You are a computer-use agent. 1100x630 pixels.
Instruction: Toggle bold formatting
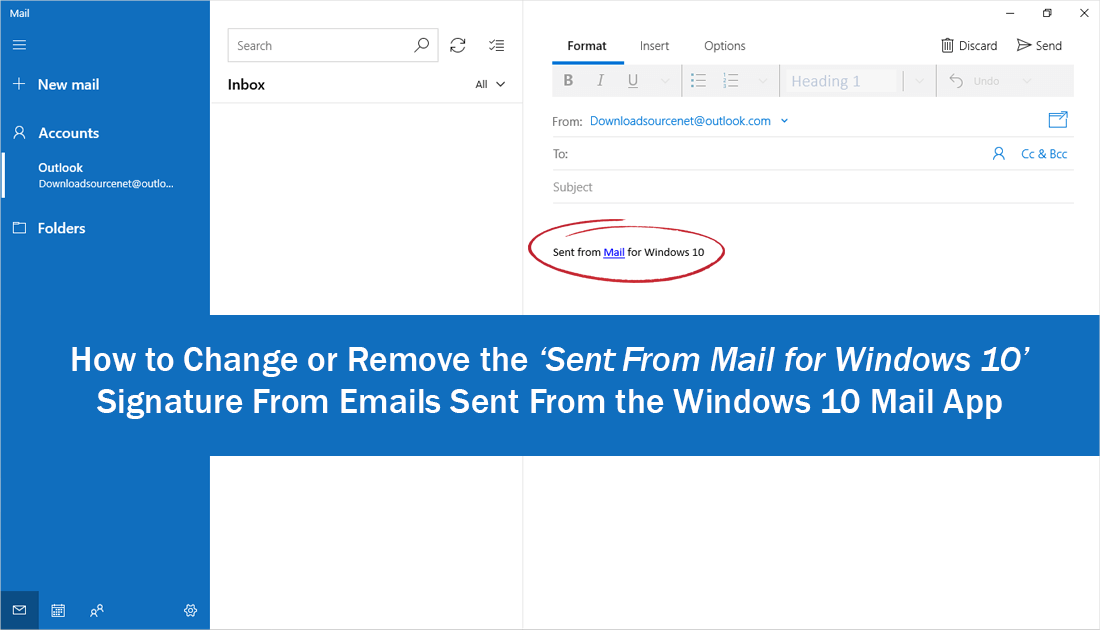568,81
